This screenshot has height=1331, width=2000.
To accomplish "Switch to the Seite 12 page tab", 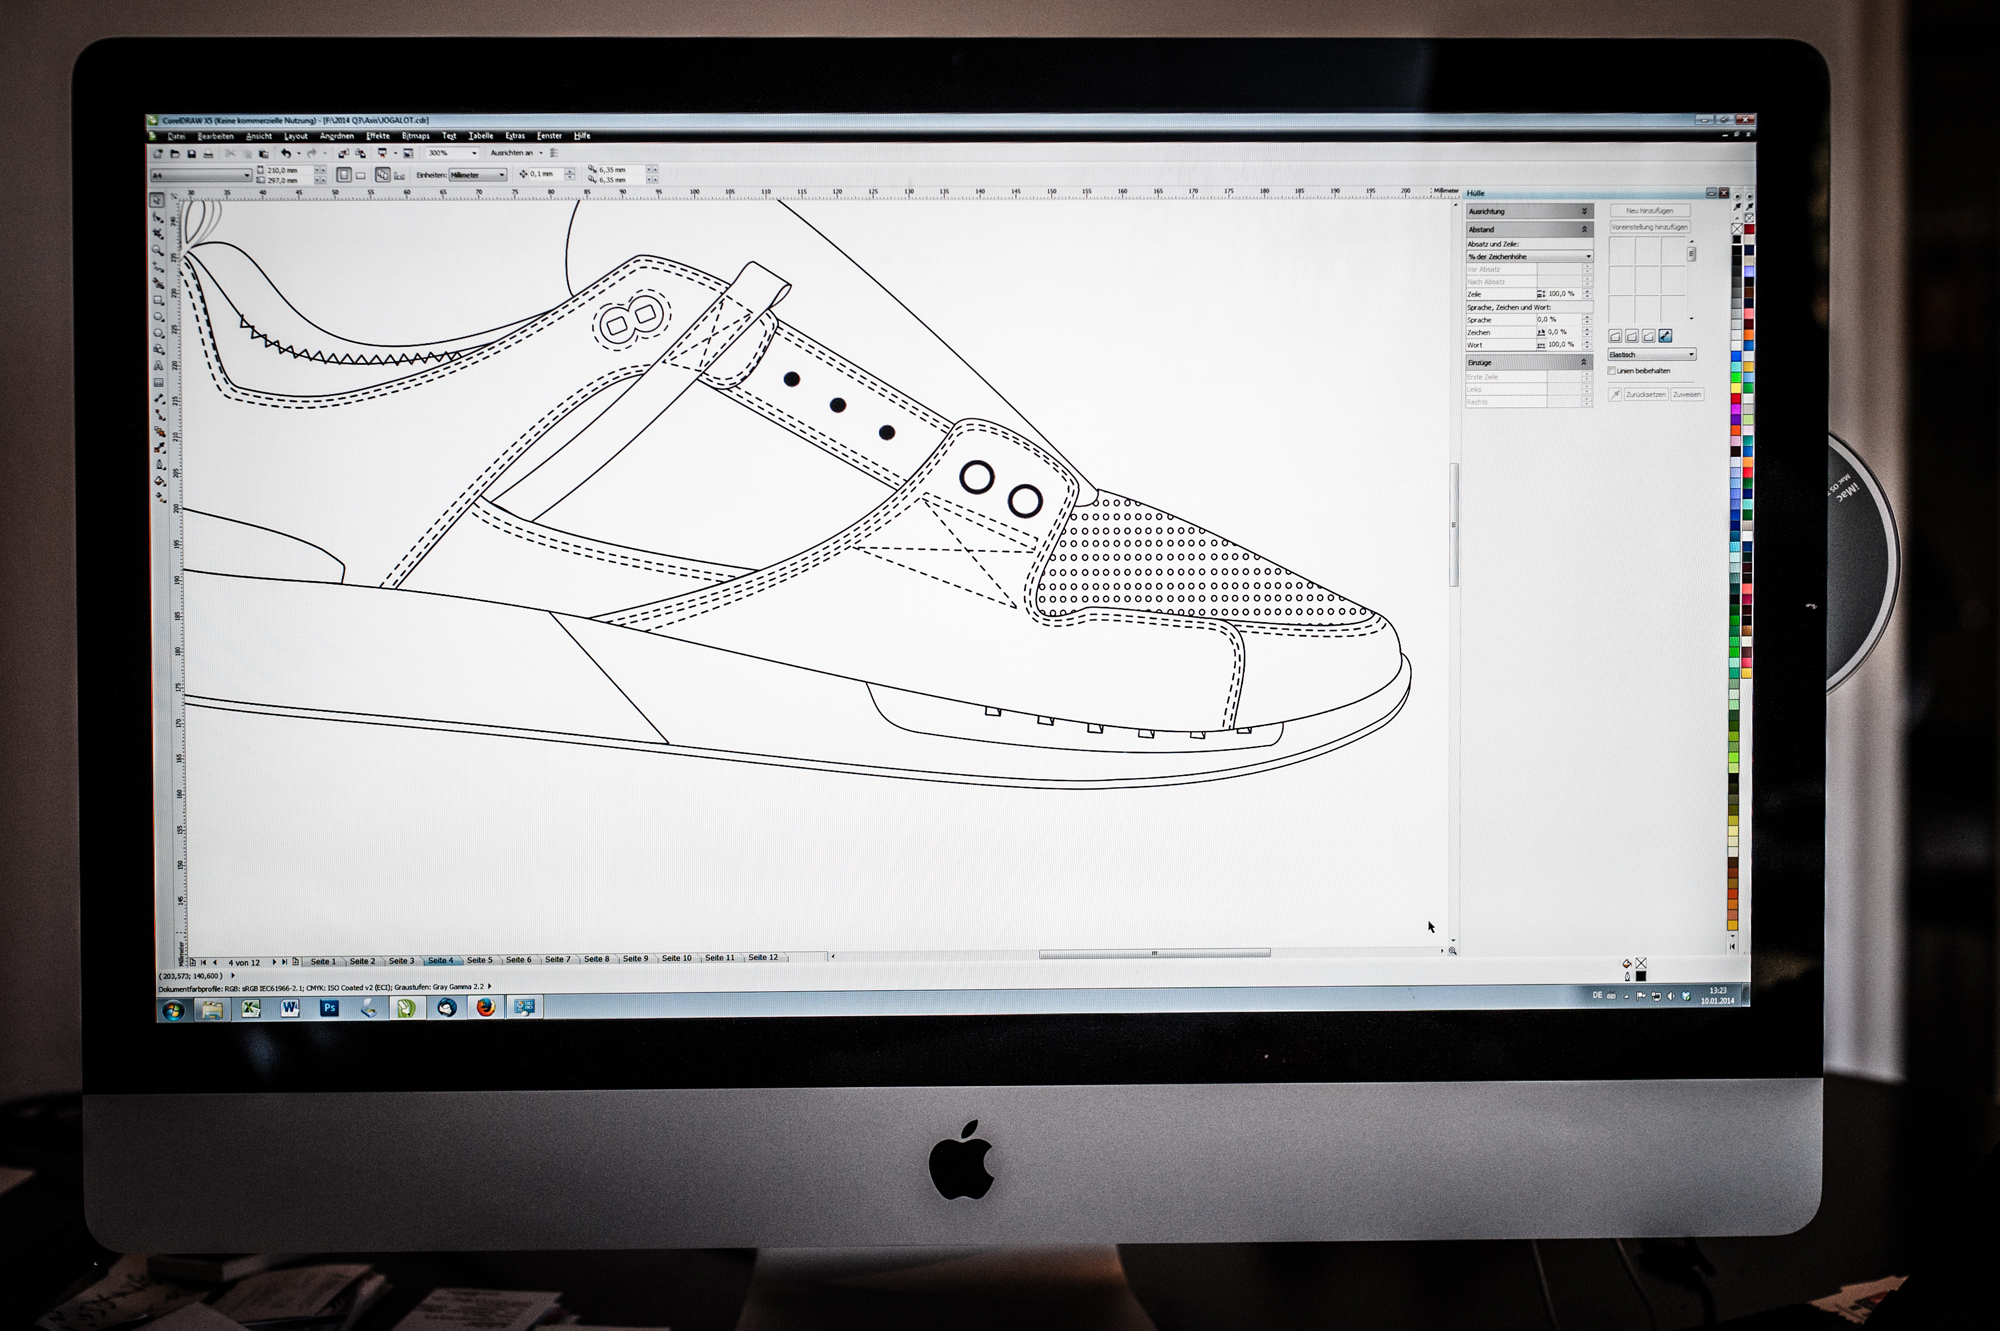I will (763, 958).
